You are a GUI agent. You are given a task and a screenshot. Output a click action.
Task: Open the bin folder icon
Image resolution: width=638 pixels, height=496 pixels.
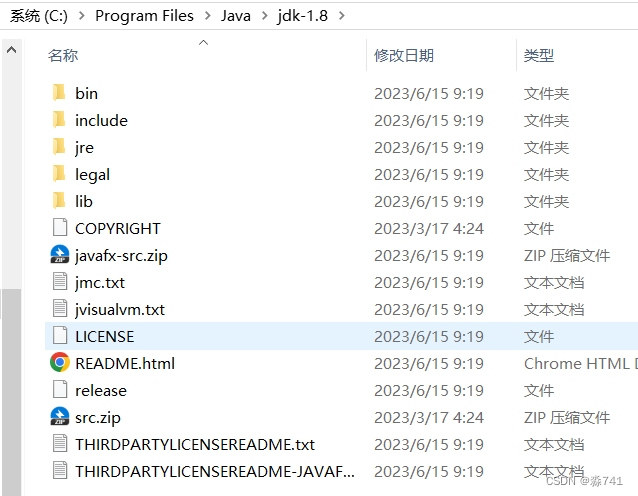59,93
